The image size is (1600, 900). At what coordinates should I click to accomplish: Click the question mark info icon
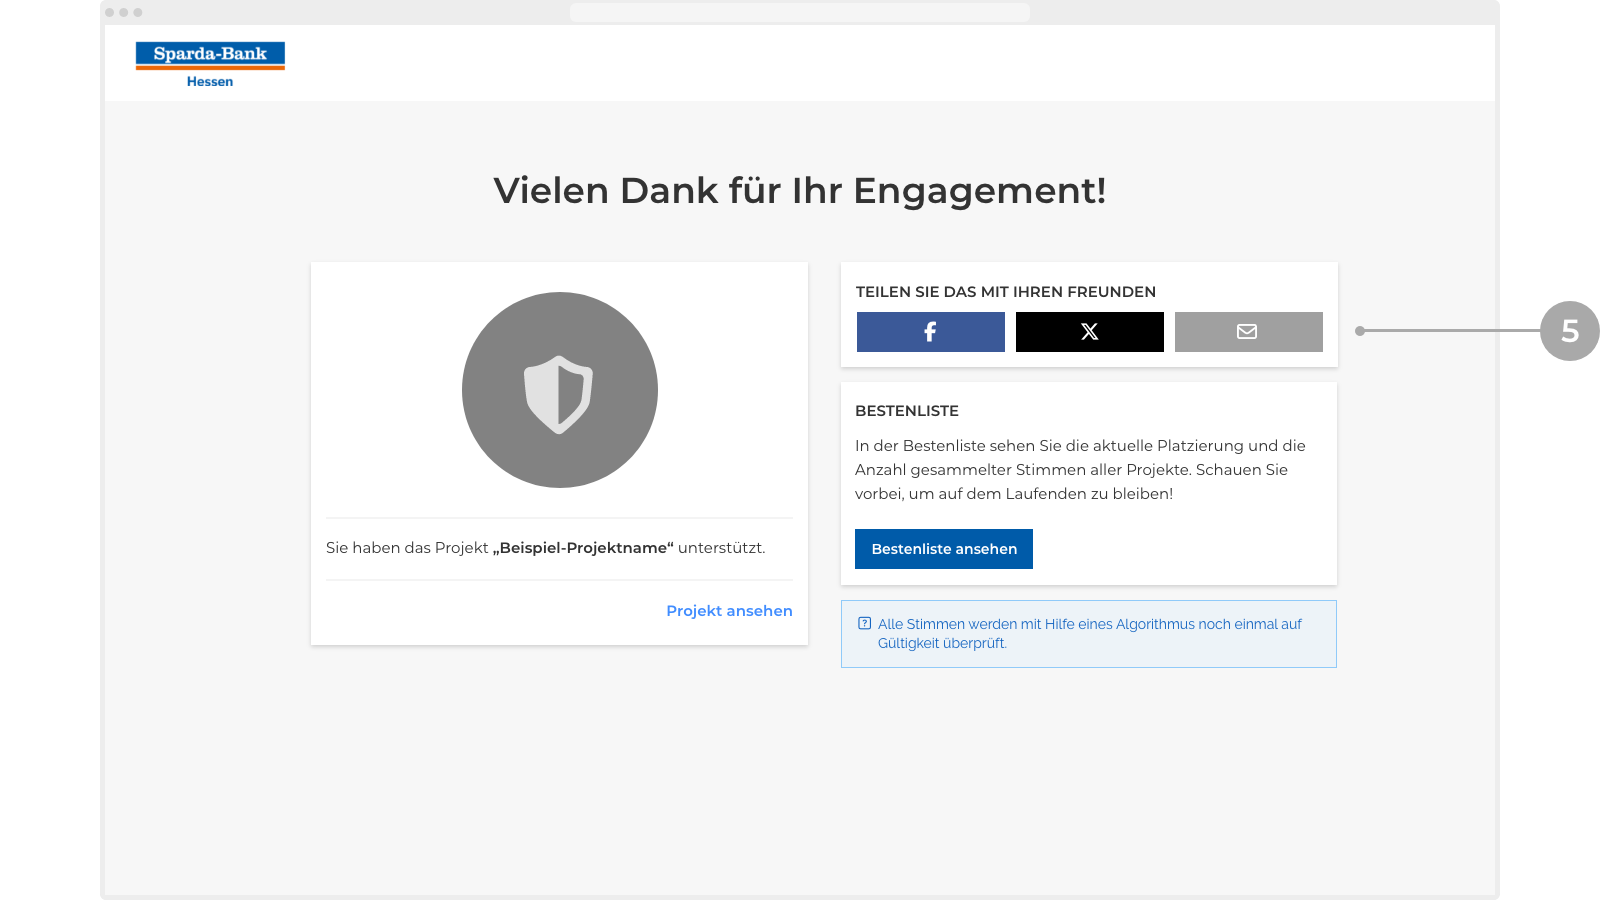tap(865, 623)
